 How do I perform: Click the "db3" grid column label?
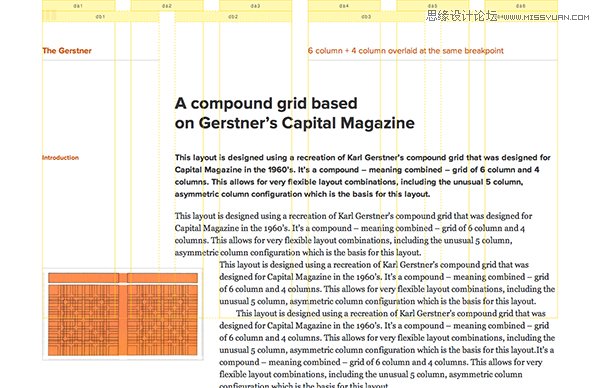(x=366, y=16)
